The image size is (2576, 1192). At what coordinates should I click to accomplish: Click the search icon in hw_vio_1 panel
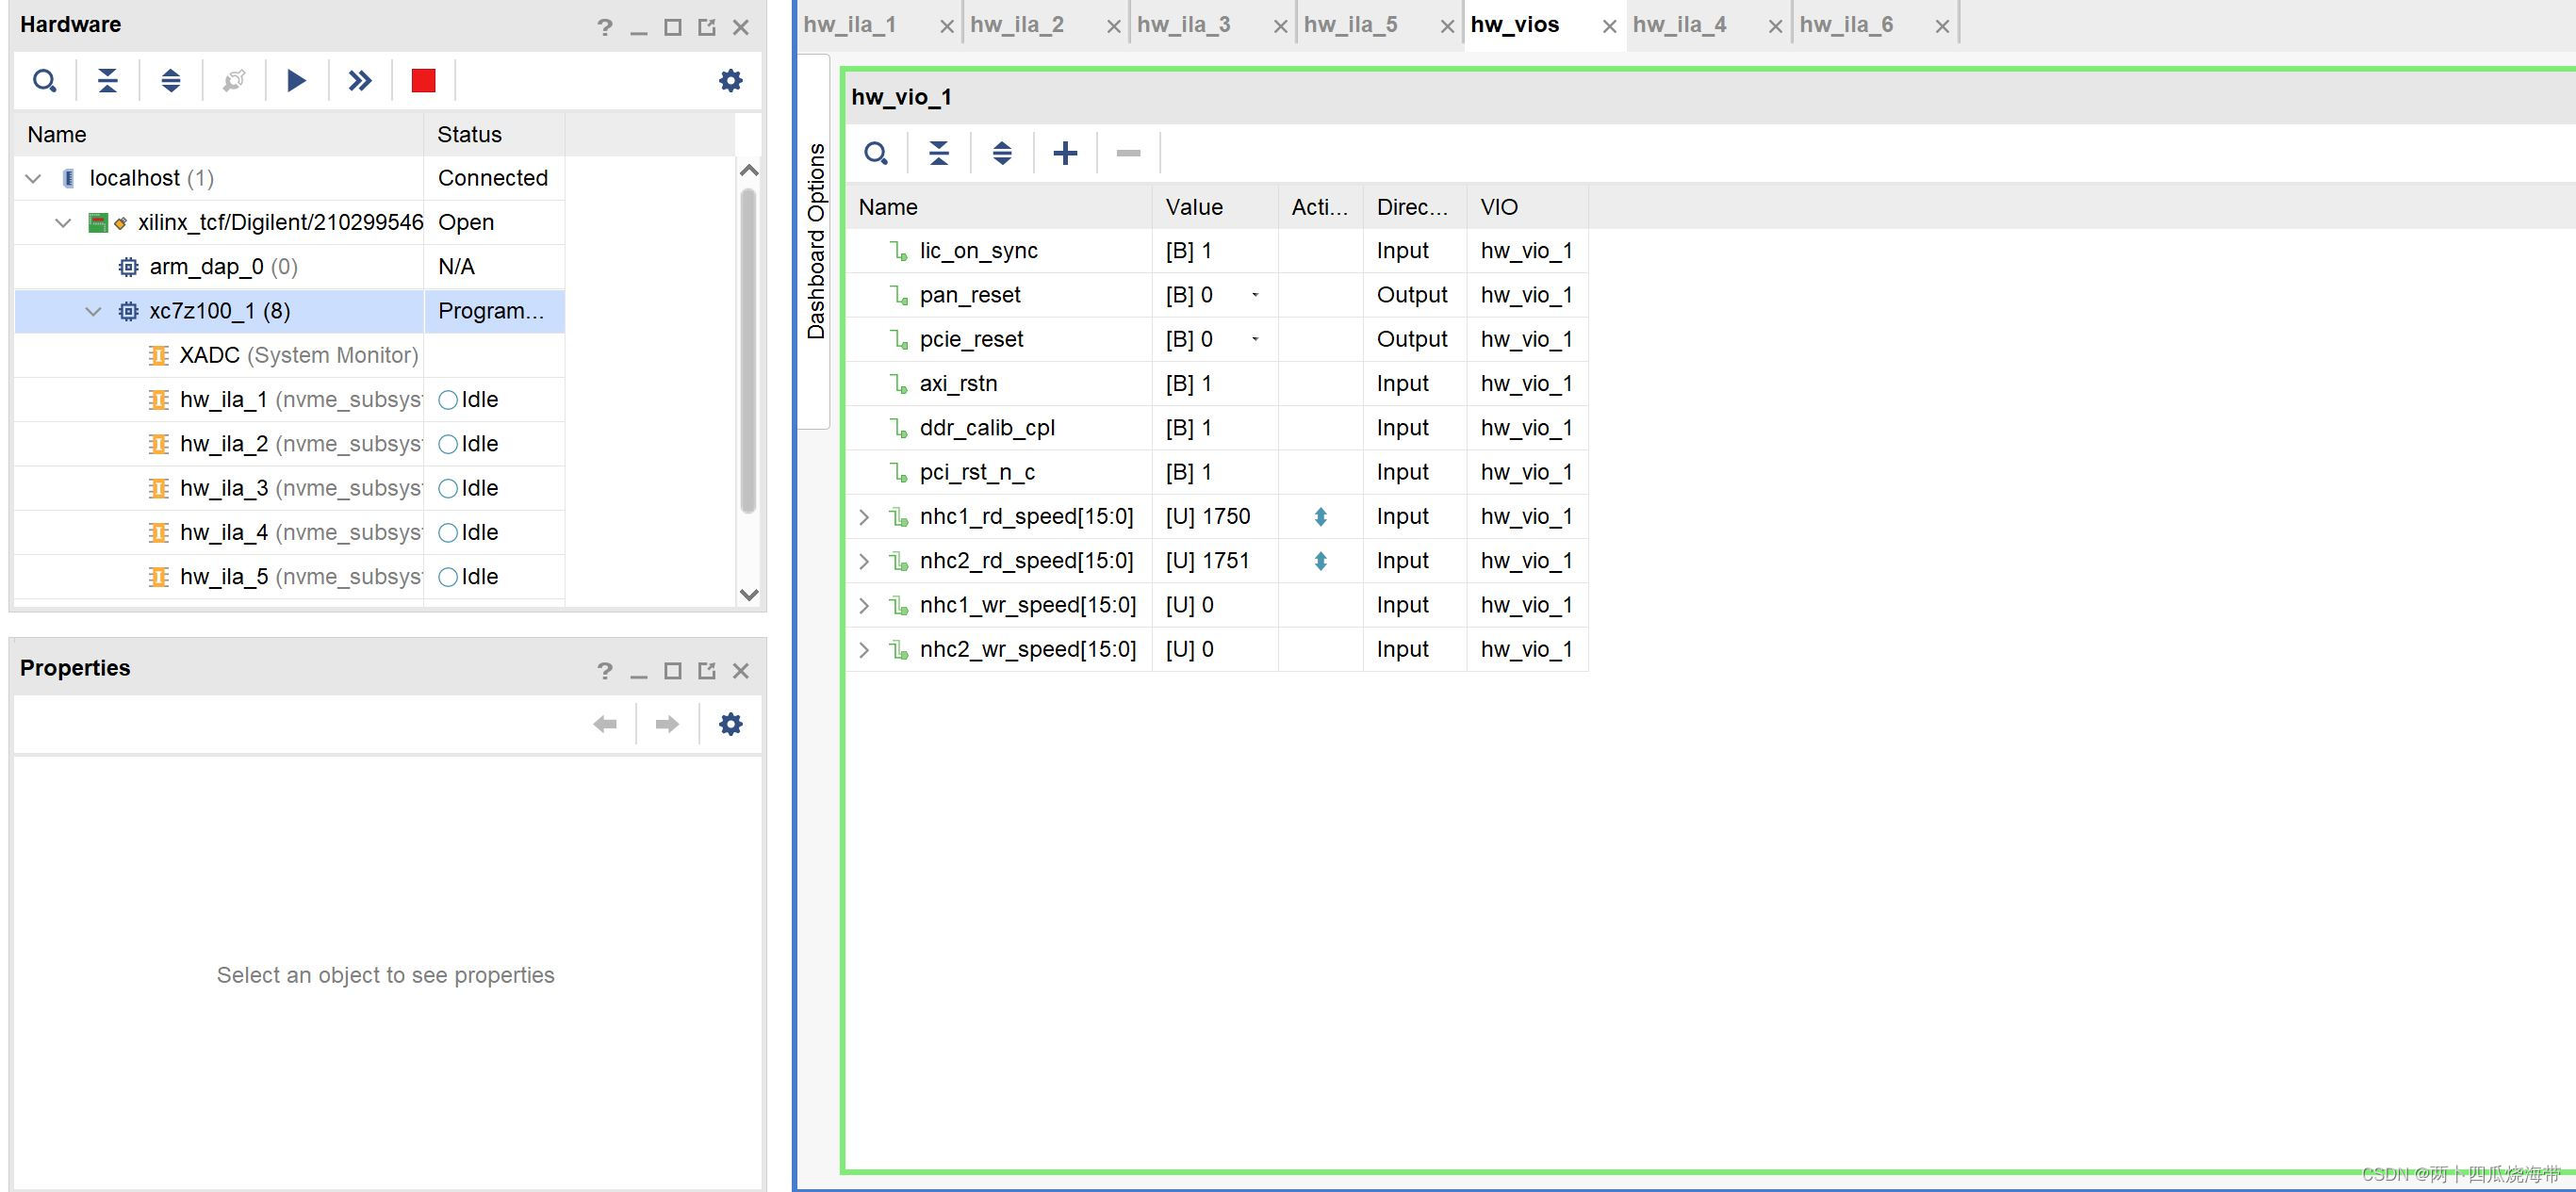click(x=878, y=153)
